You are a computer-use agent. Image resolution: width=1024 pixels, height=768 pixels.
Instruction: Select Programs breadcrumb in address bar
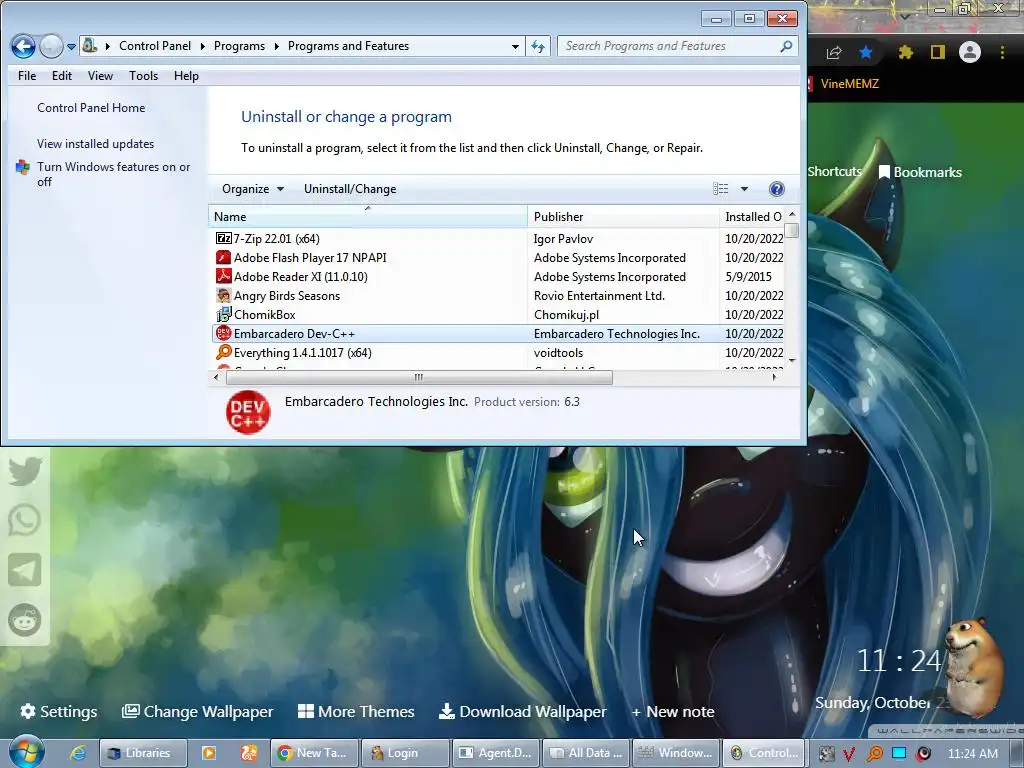click(x=239, y=46)
